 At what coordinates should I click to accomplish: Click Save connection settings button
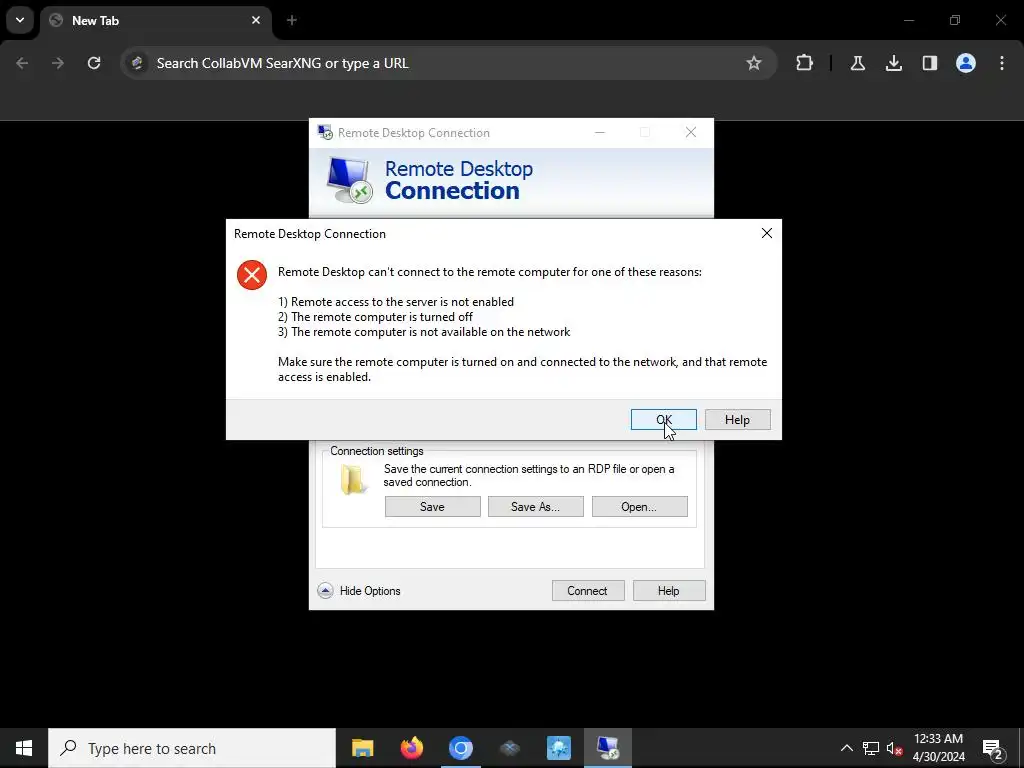pyautogui.click(x=432, y=506)
